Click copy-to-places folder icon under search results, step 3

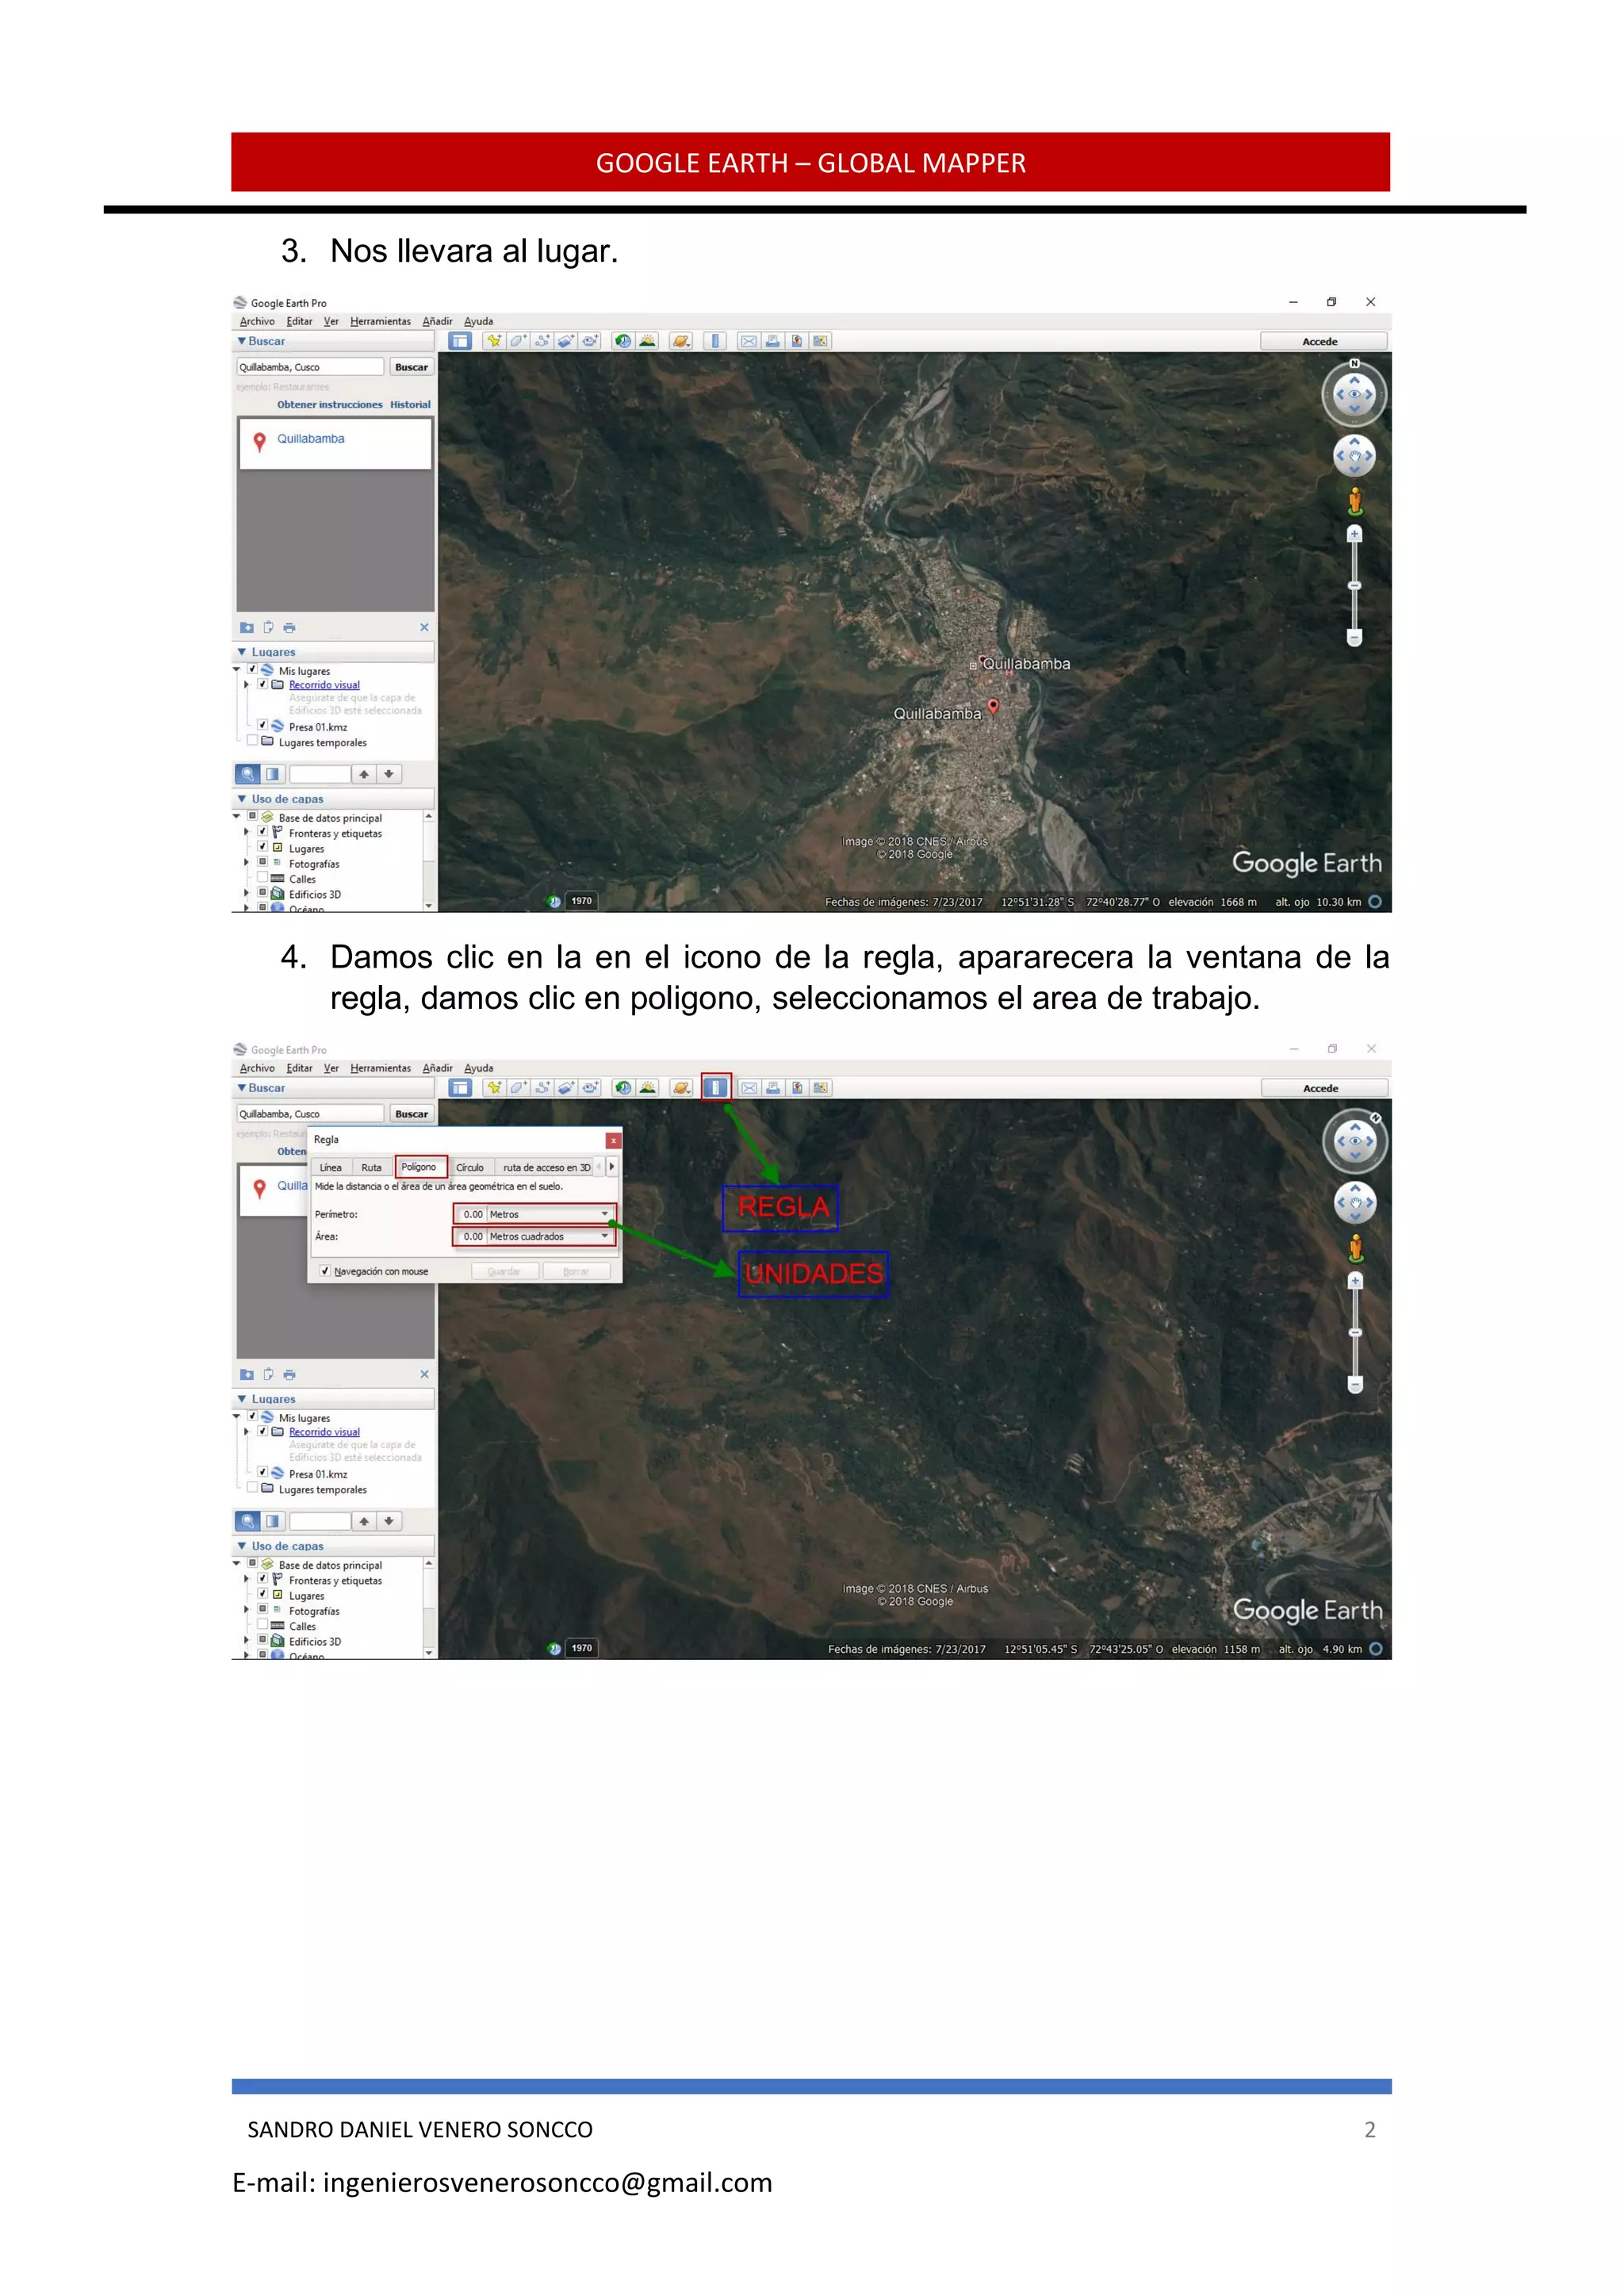(247, 628)
